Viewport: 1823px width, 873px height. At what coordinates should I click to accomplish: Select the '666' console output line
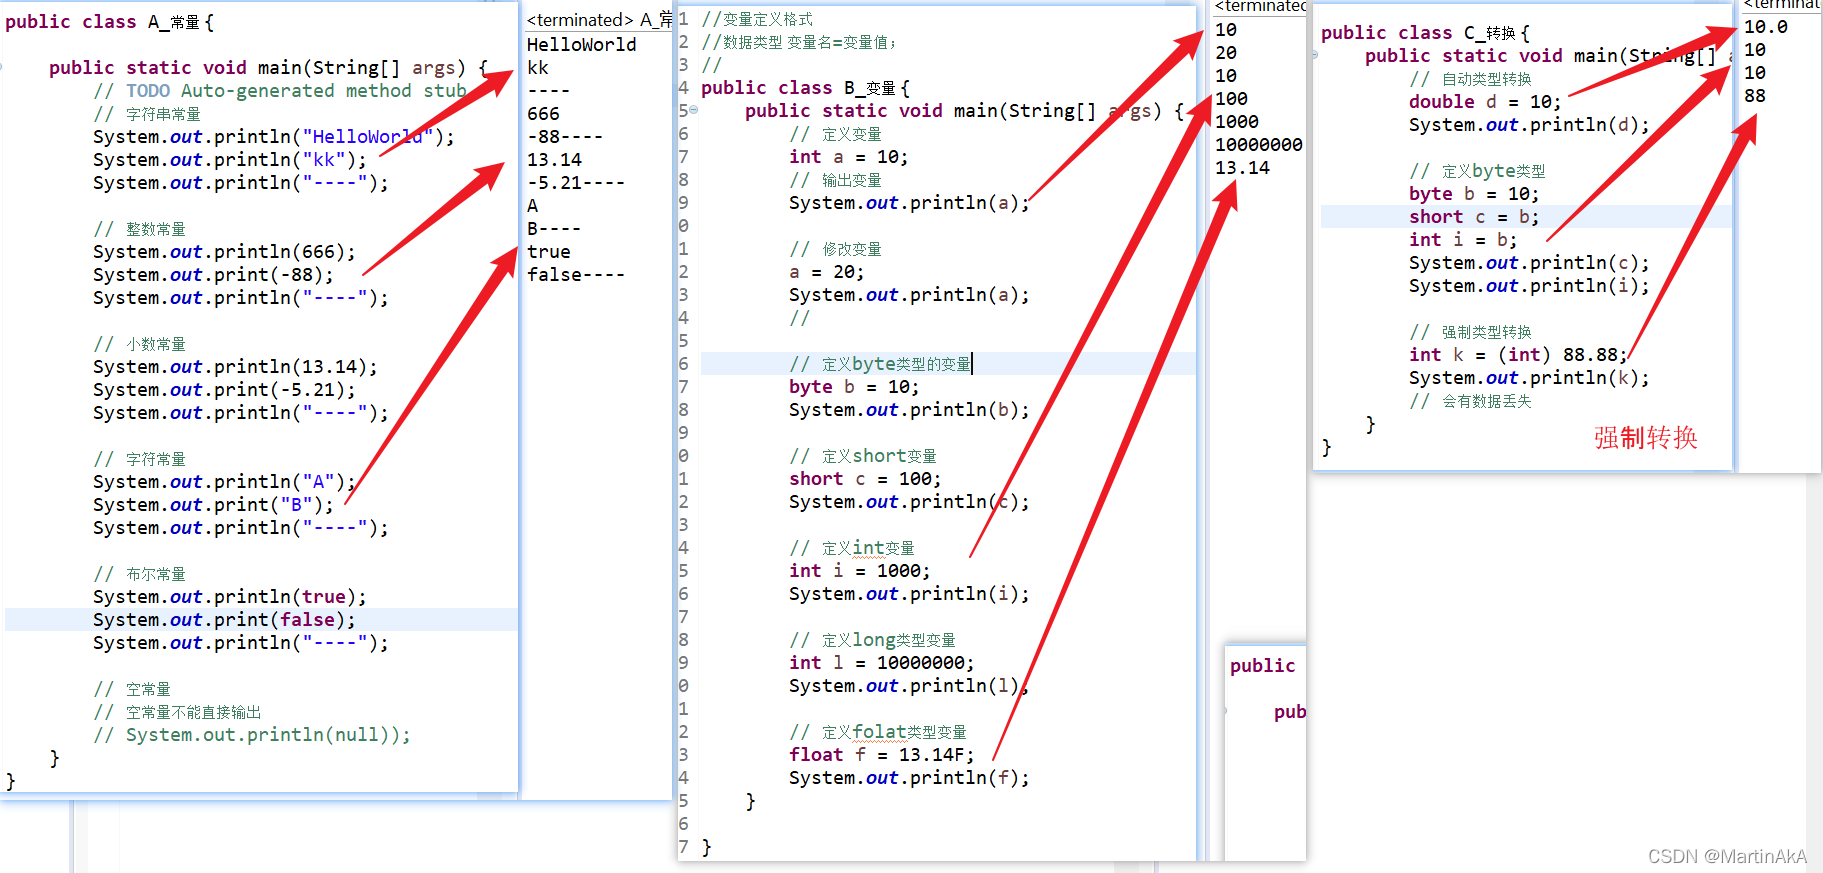pos(543,114)
